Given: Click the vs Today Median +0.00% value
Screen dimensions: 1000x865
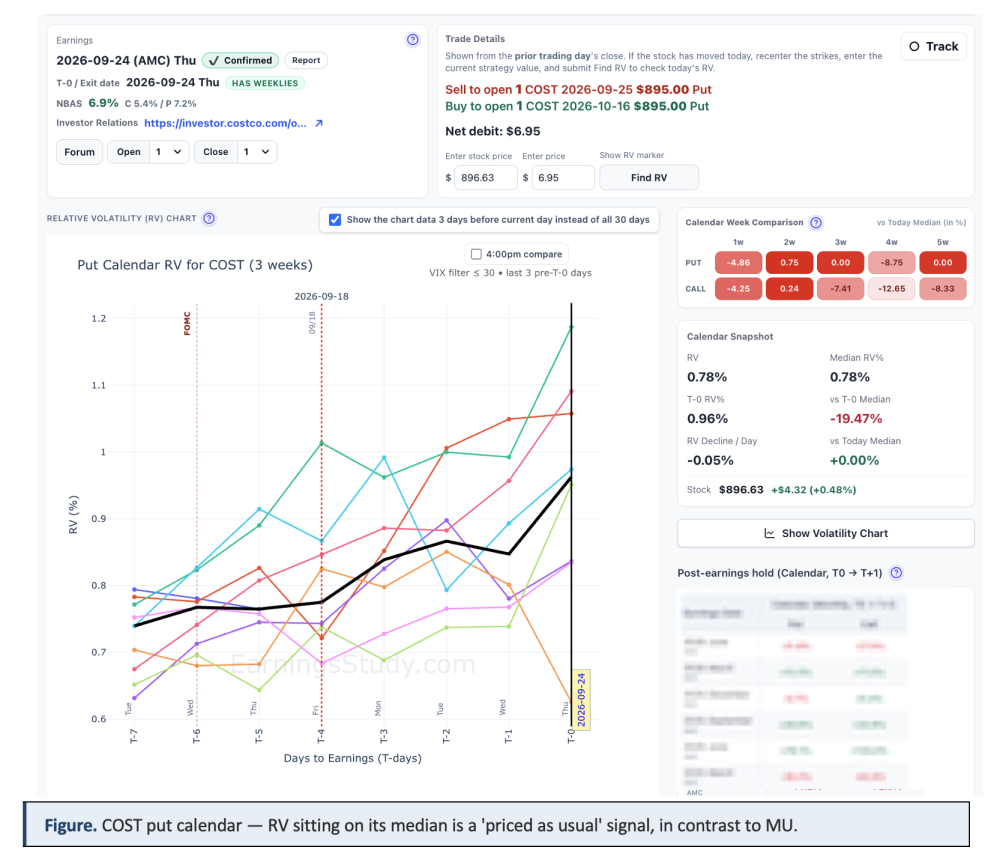Looking at the screenshot, I should [x=854, y=461].
